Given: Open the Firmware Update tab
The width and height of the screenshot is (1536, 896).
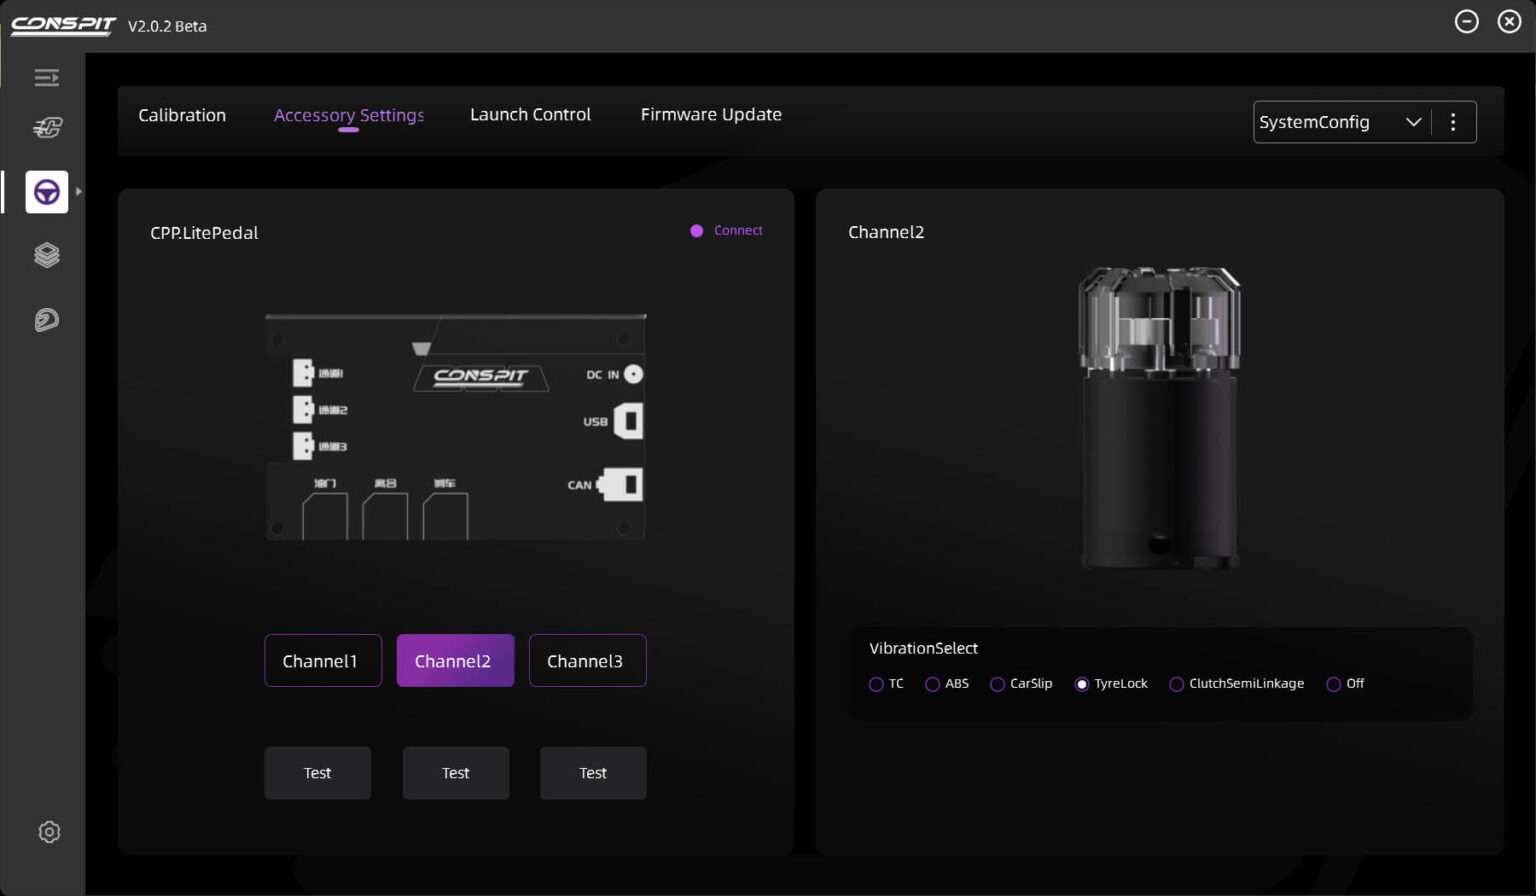Looking at the screenshot, I should click(711, 115).
